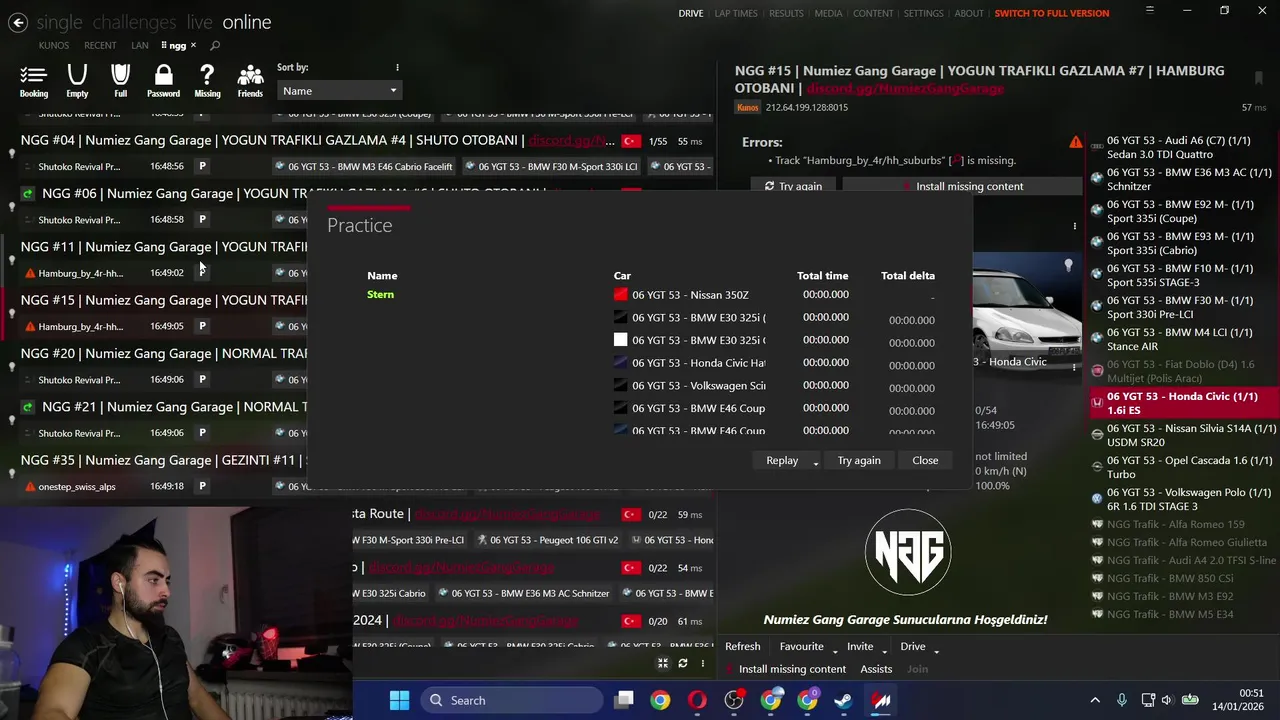
Task: Open the challenges section
Action: click(x=135, y=22)
